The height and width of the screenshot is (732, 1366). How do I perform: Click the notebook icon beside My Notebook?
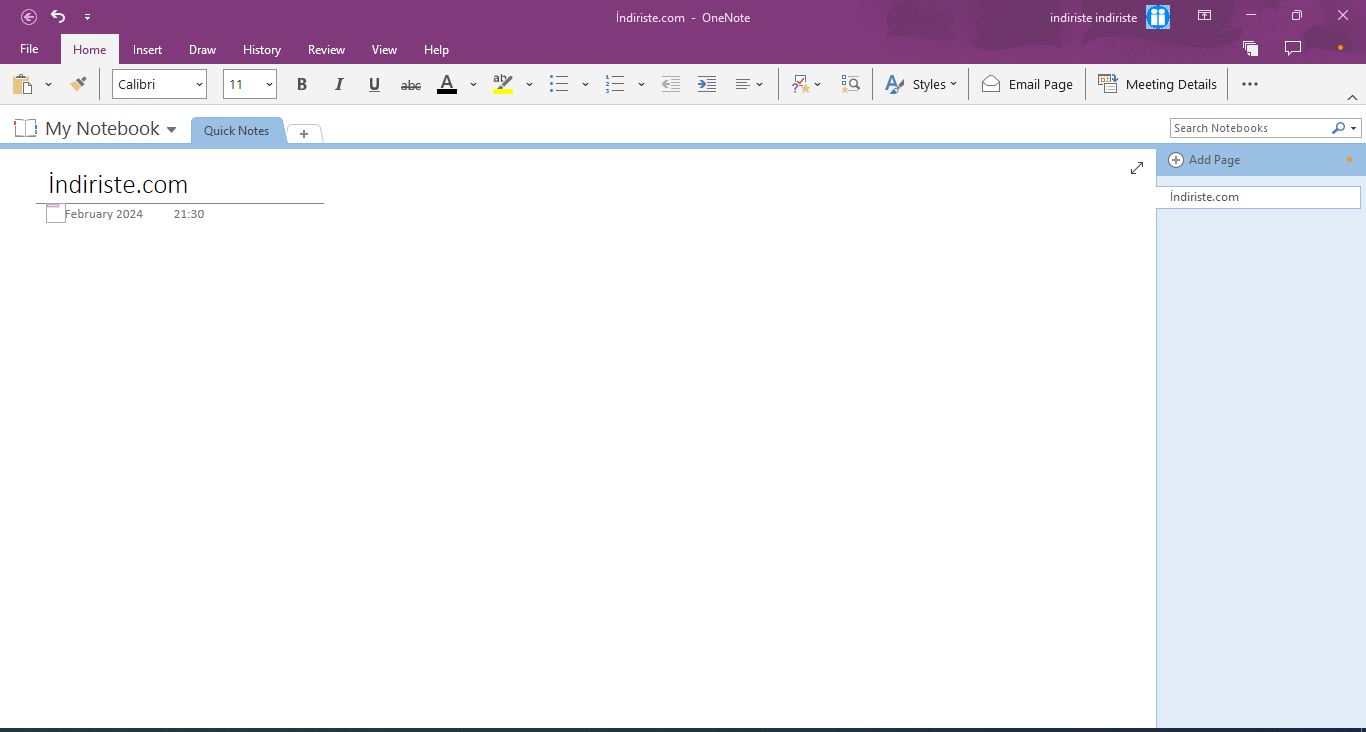(x=25, y=128)
